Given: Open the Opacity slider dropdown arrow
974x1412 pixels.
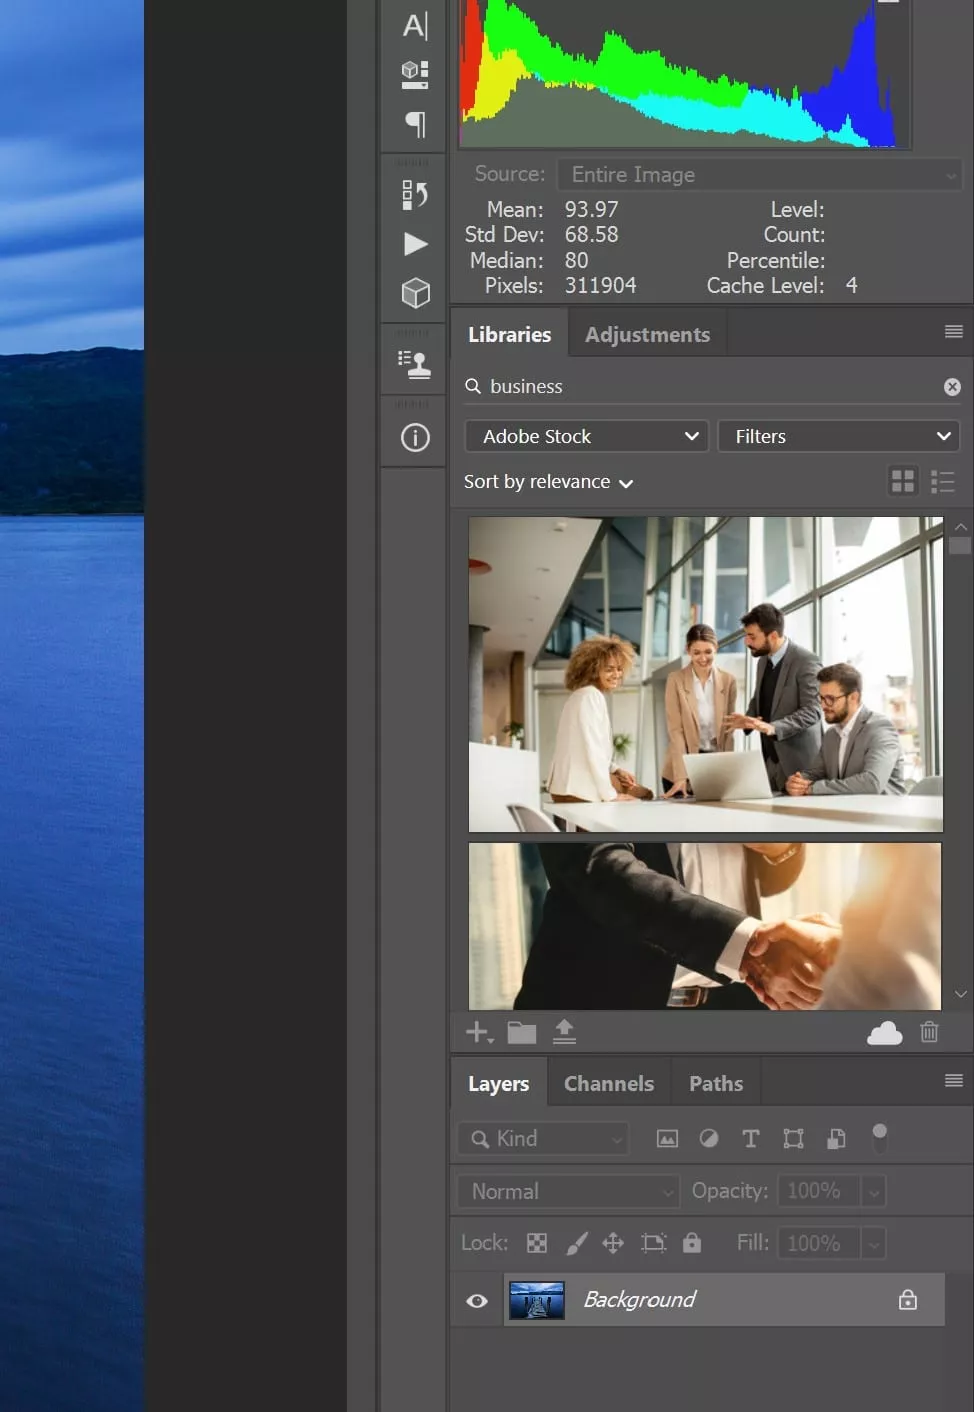Looking at the screenshot, I should [874, 1192].
